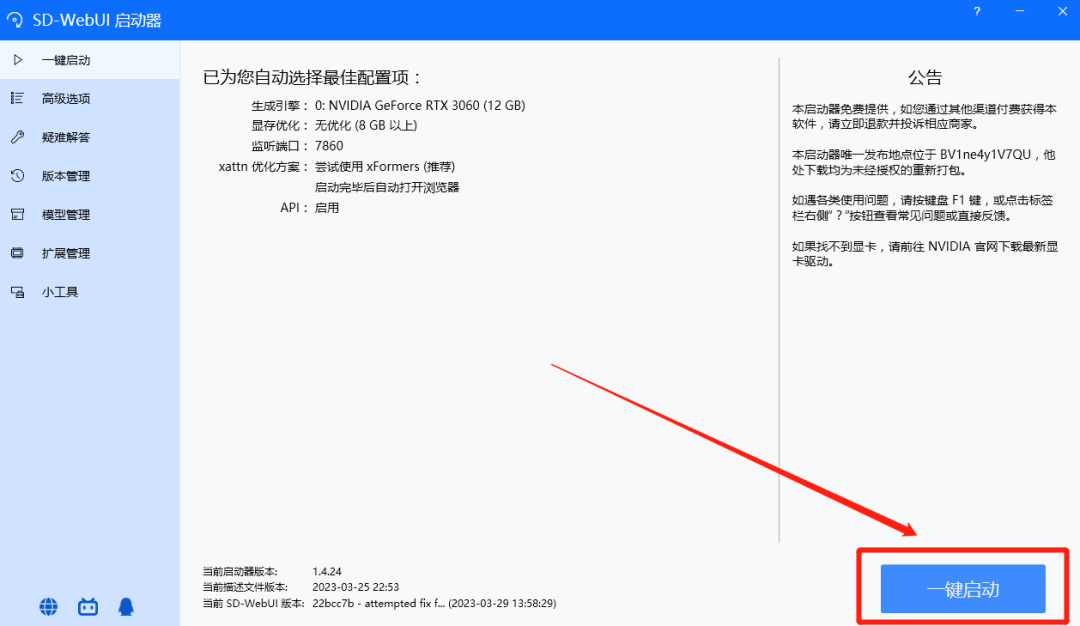
Task: Click the tools icon beside 小工具
Action: 17,292
